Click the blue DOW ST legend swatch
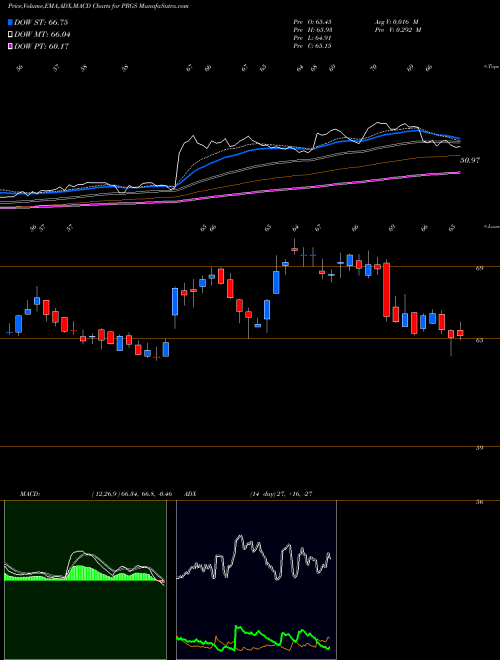Image resolution: width=500 pixels, height=660 pixels. (x=10, y=22)
